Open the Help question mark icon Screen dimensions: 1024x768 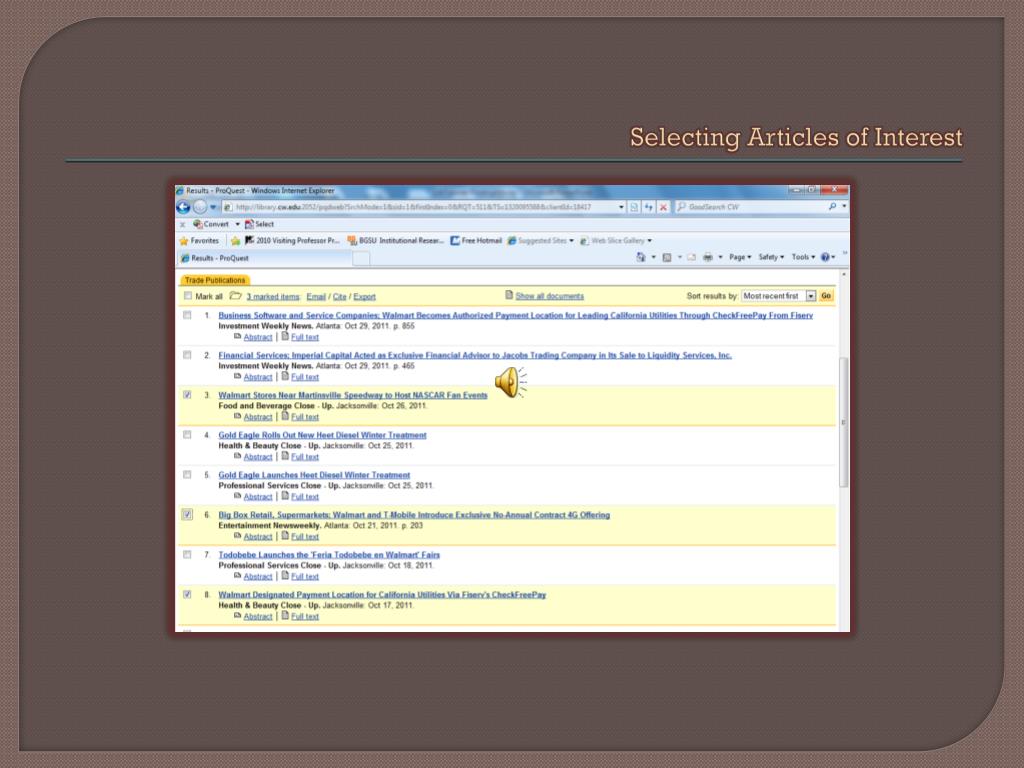pyautogui.click(x=825, y=257)
